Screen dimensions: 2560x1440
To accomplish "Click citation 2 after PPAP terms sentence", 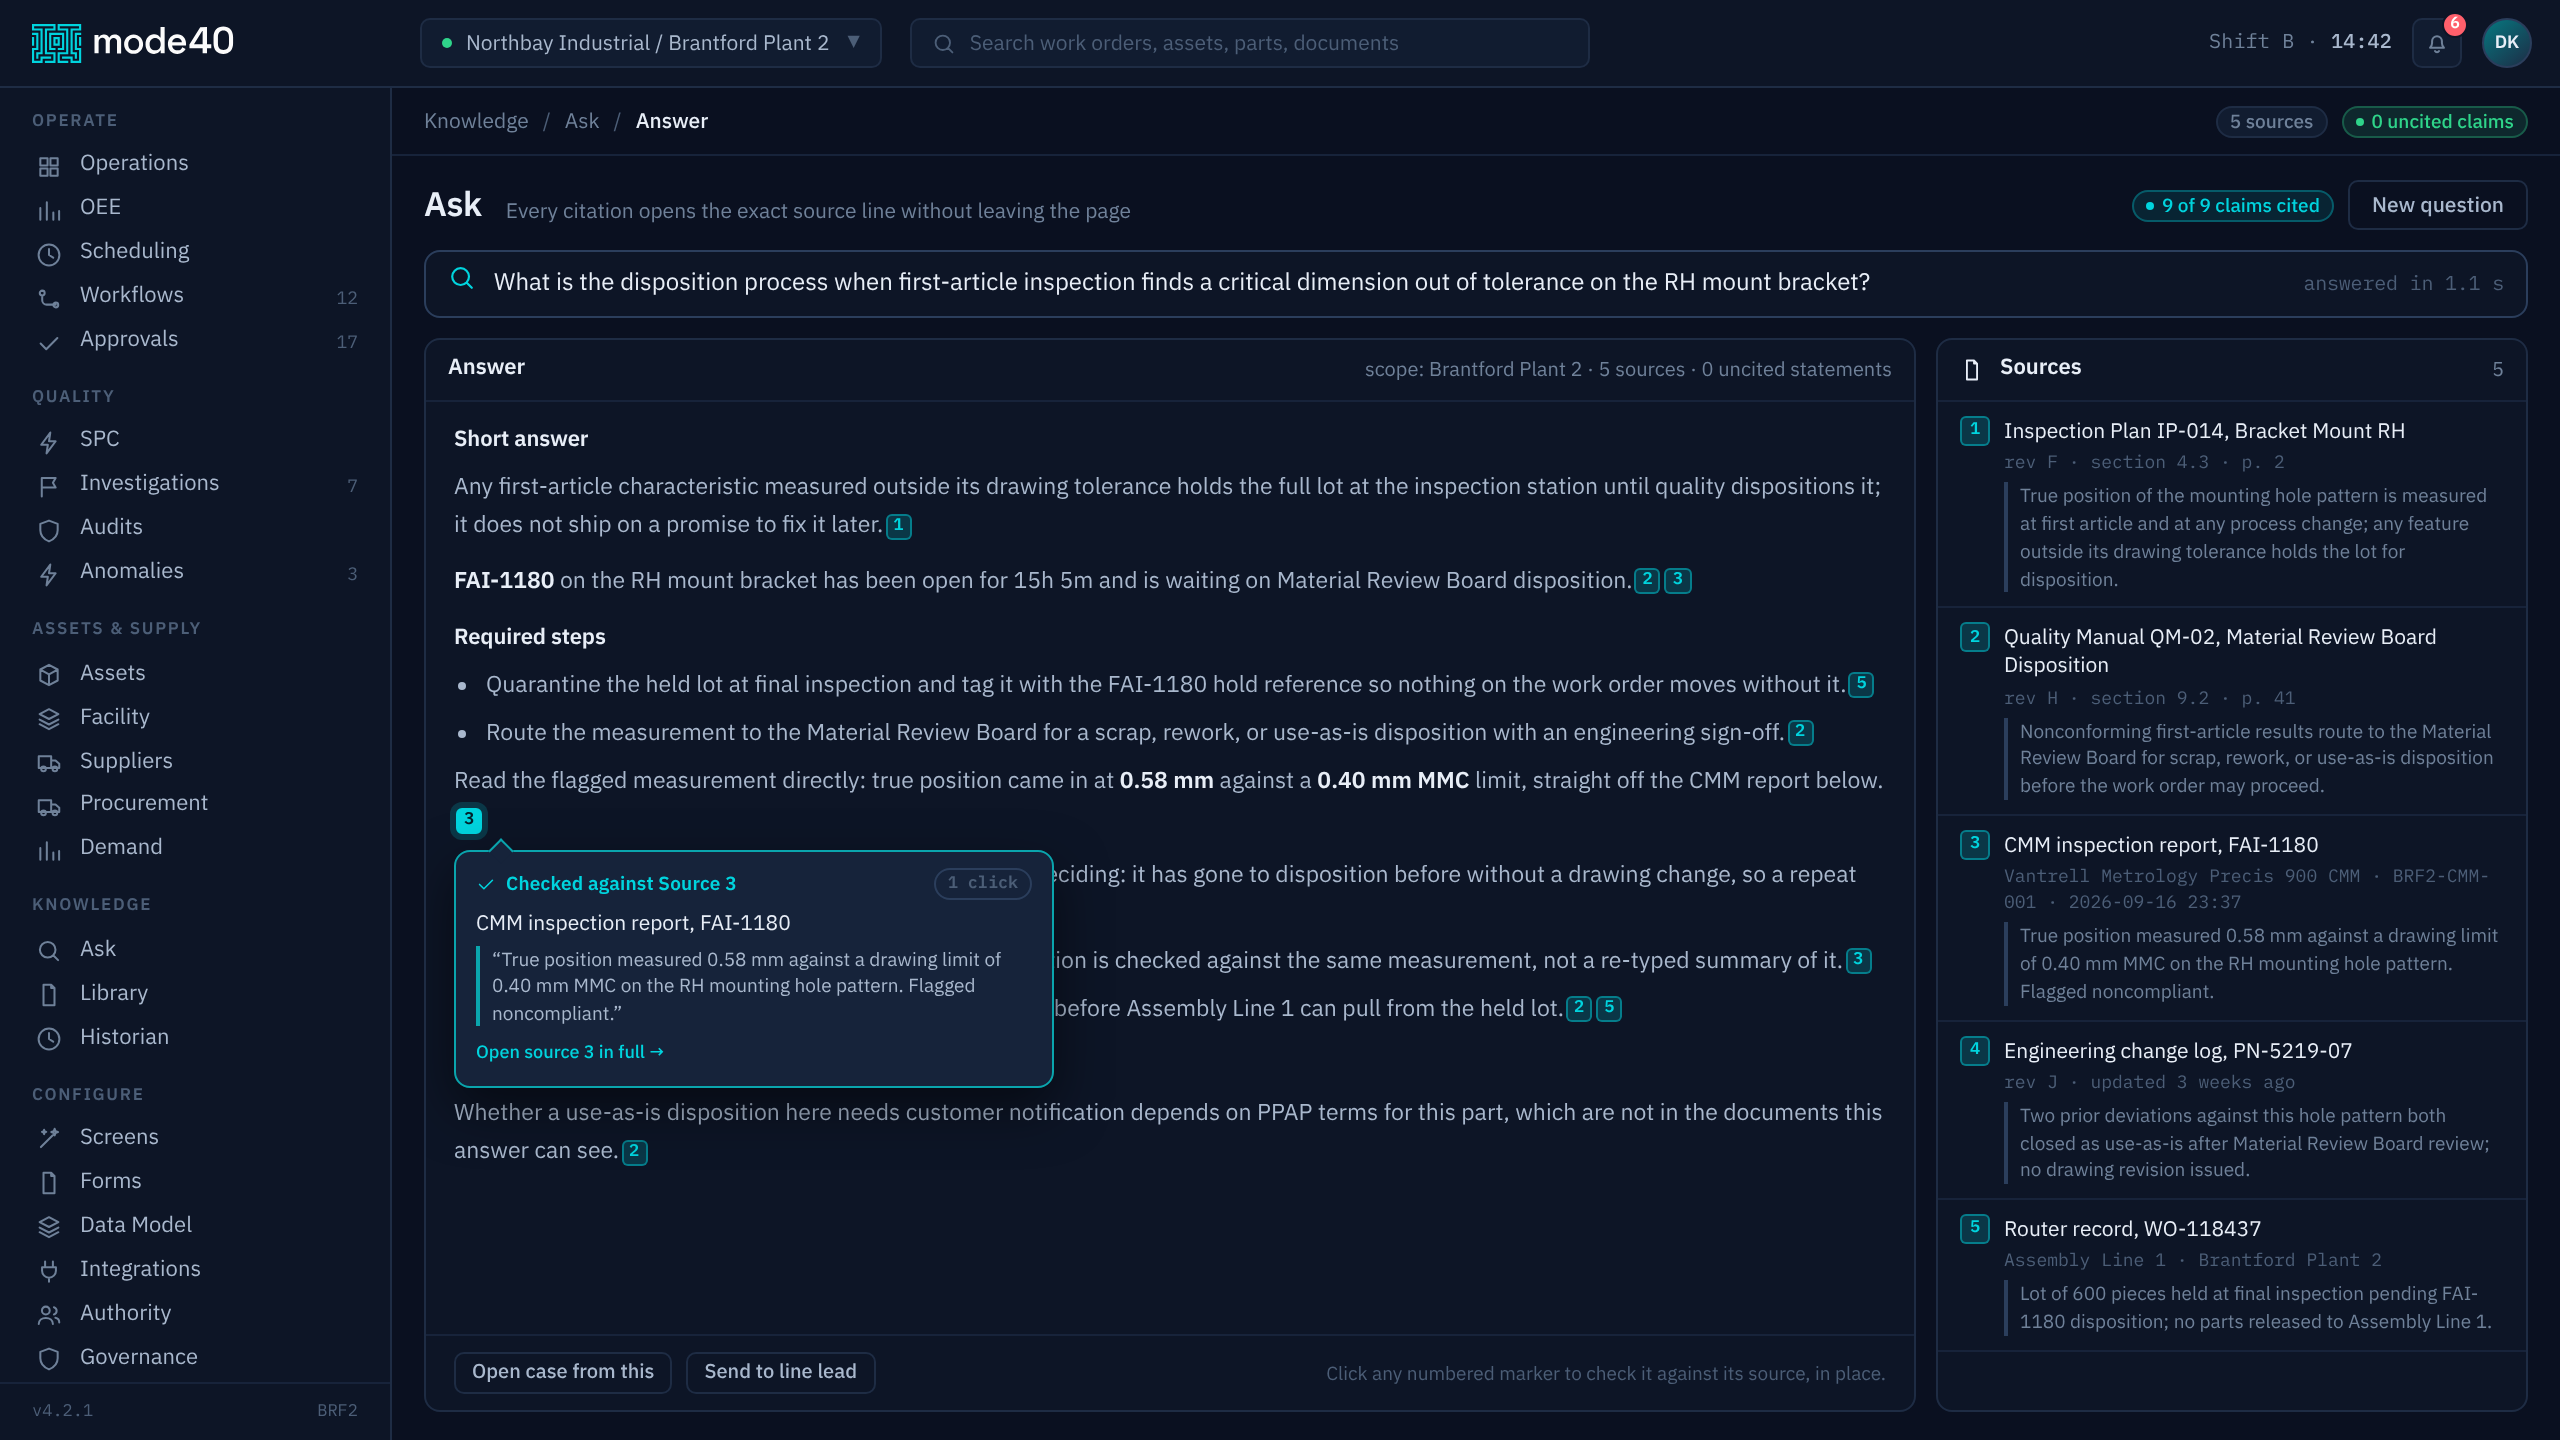I will pos(634,1152).
